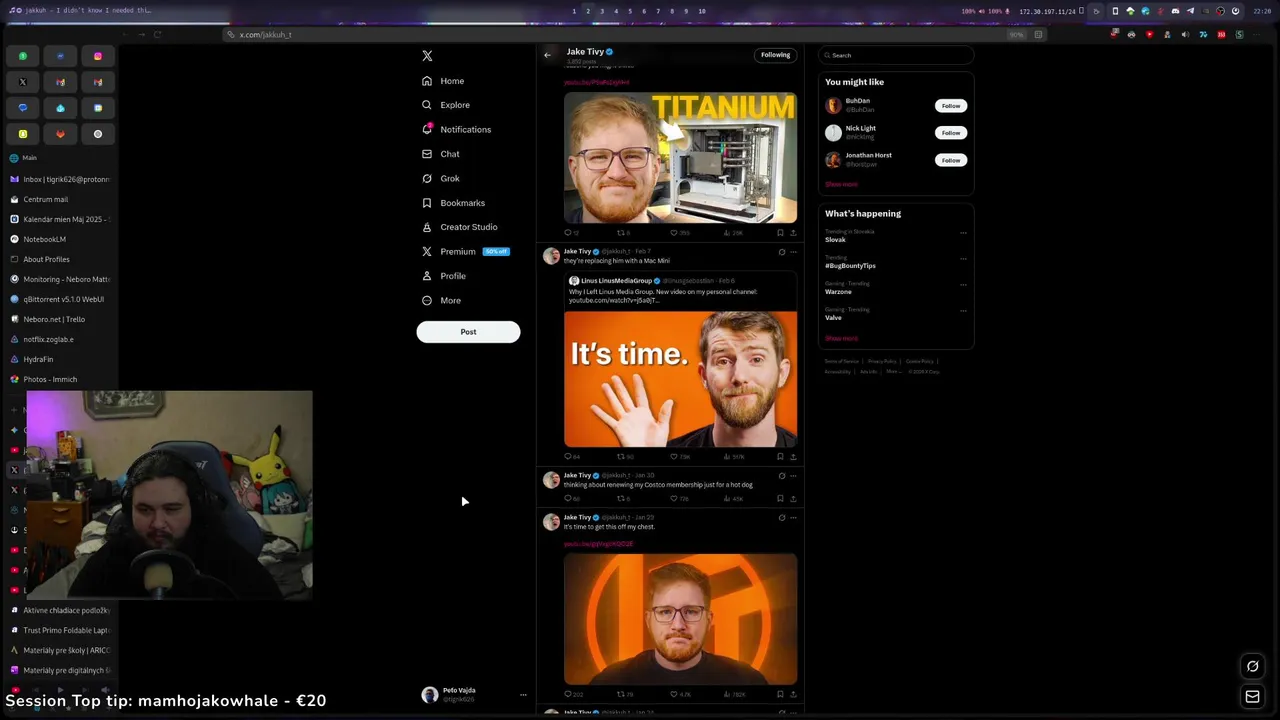This screenshot has width=1280, height=720.
Task: Open Bookmarks in X sidebar
Action: [453, 203]
